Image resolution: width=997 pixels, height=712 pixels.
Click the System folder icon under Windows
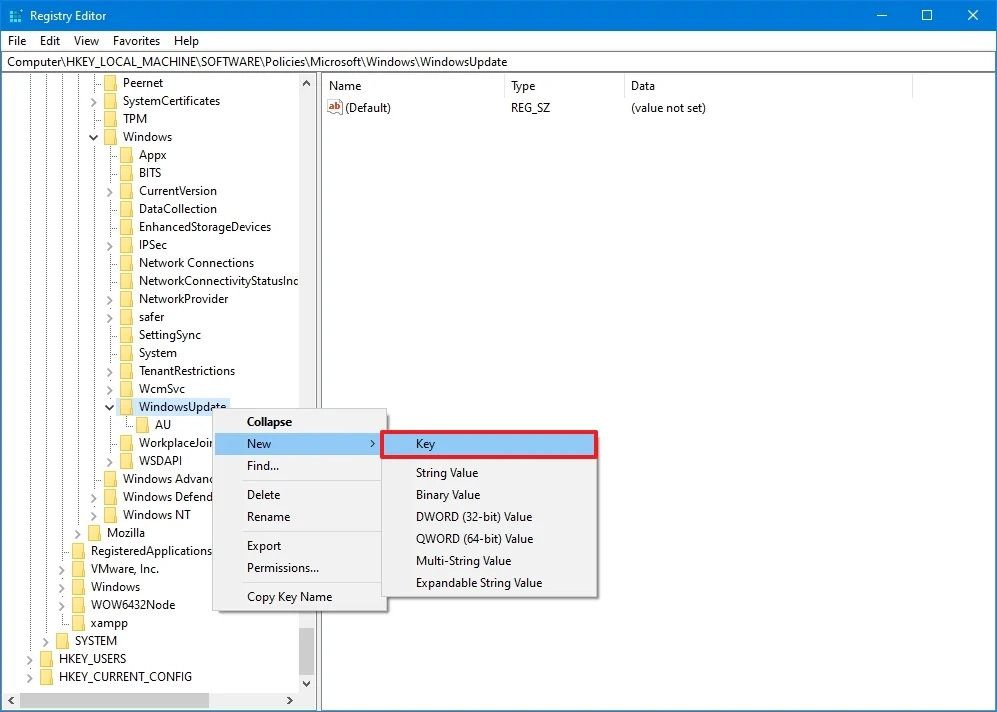coord(127,353)
